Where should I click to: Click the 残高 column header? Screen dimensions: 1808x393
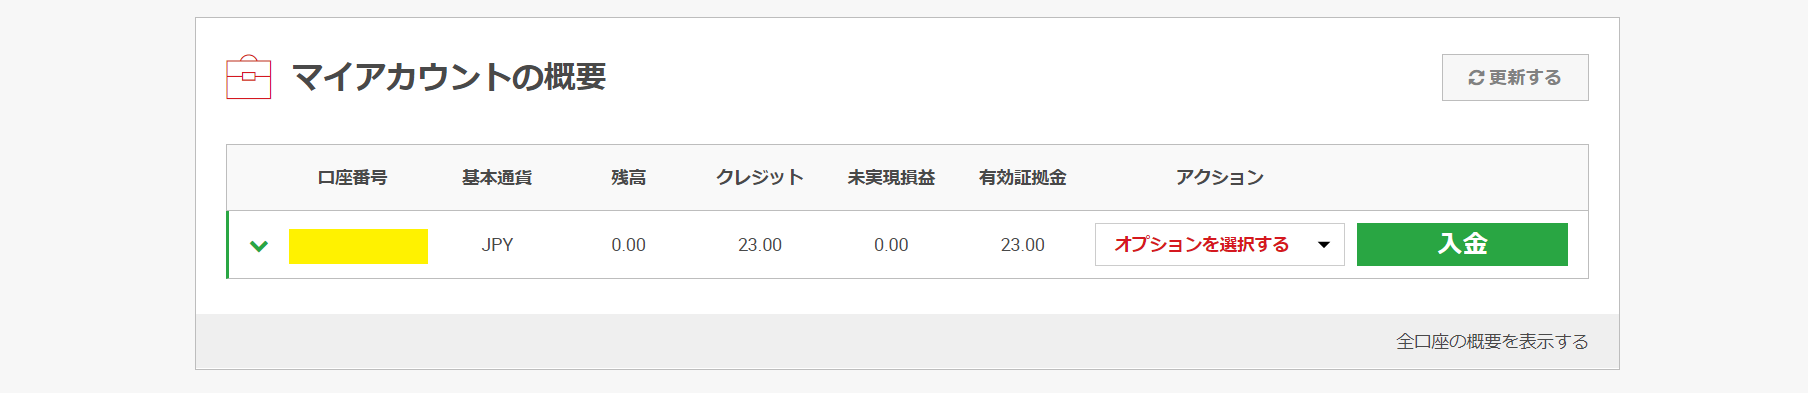pyautogui.click(x=629, y=178)
